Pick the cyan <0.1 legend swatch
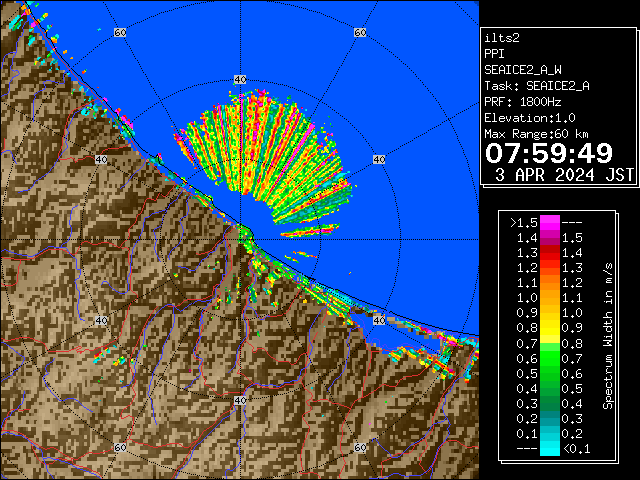This screenshot has height=480, width=640. [x=550, y=449]
